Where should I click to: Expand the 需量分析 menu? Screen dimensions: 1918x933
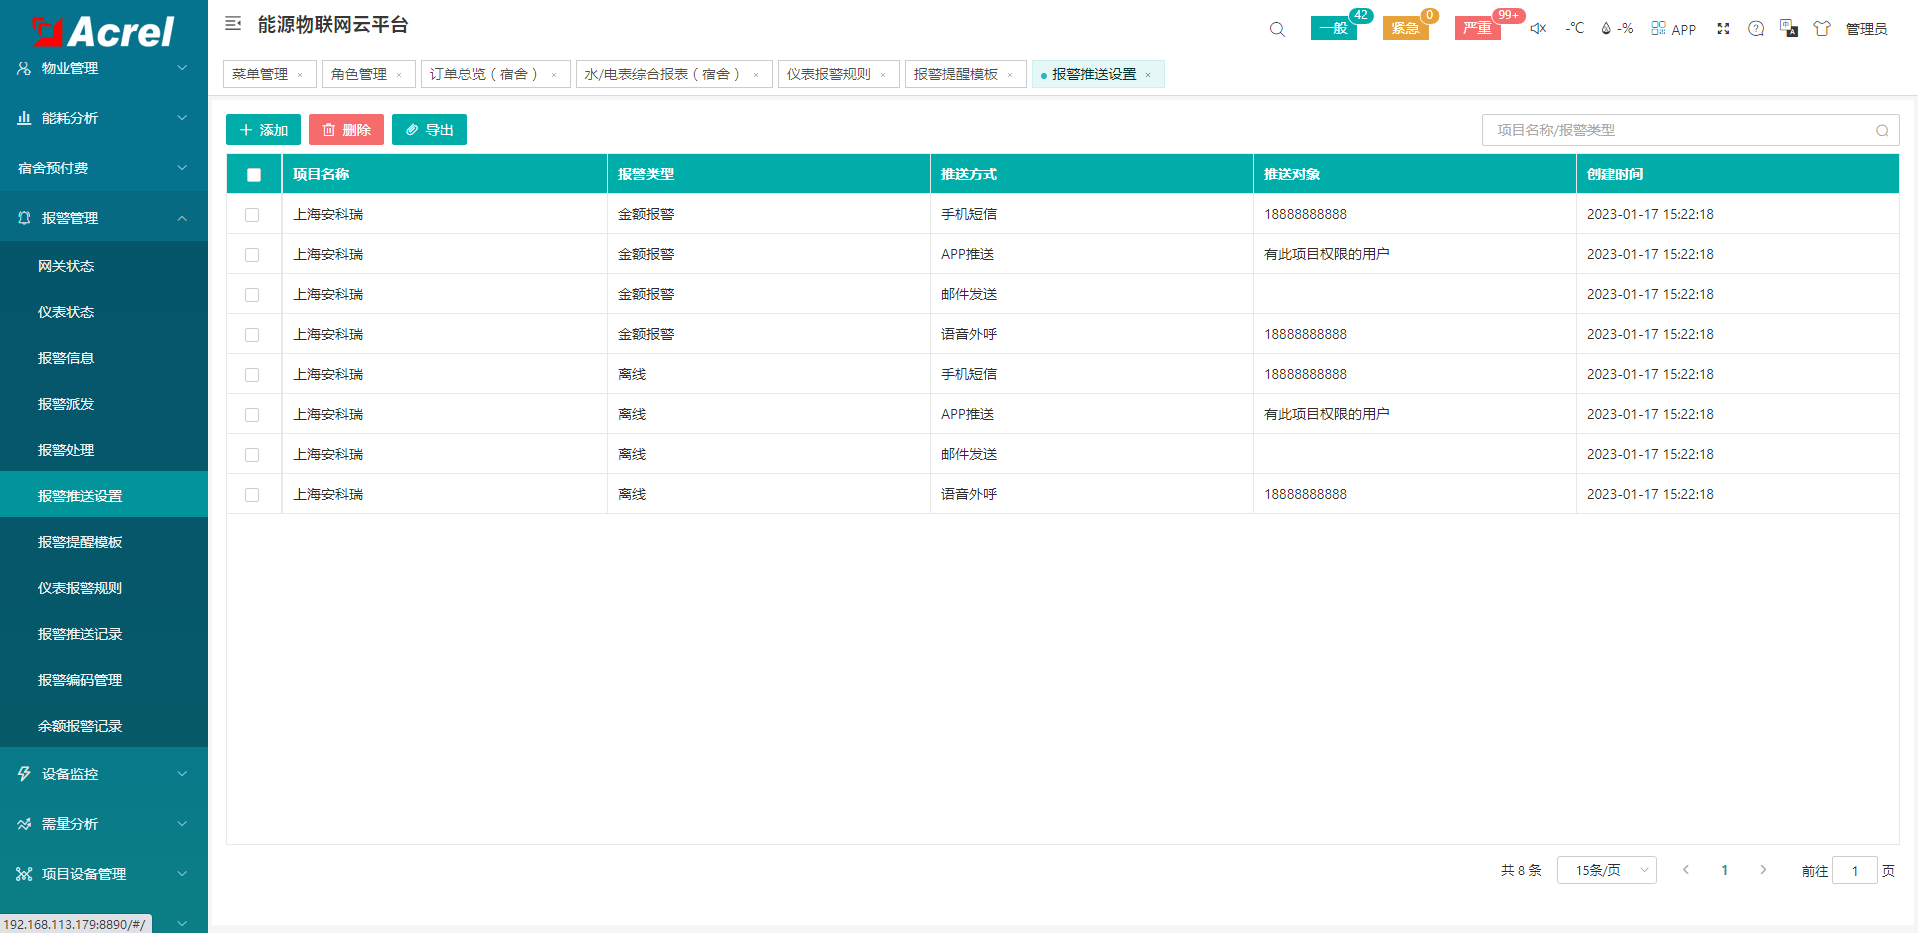coord(104,824)
